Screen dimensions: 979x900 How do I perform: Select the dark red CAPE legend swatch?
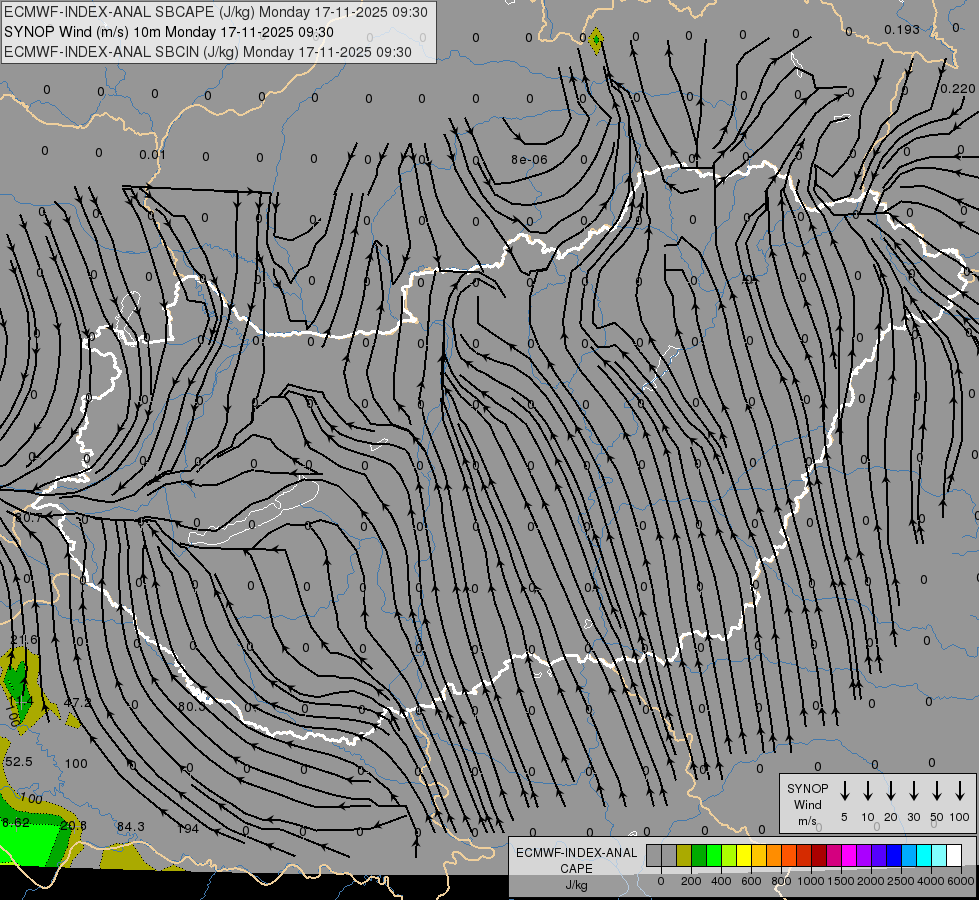click(x=819, y=855)
